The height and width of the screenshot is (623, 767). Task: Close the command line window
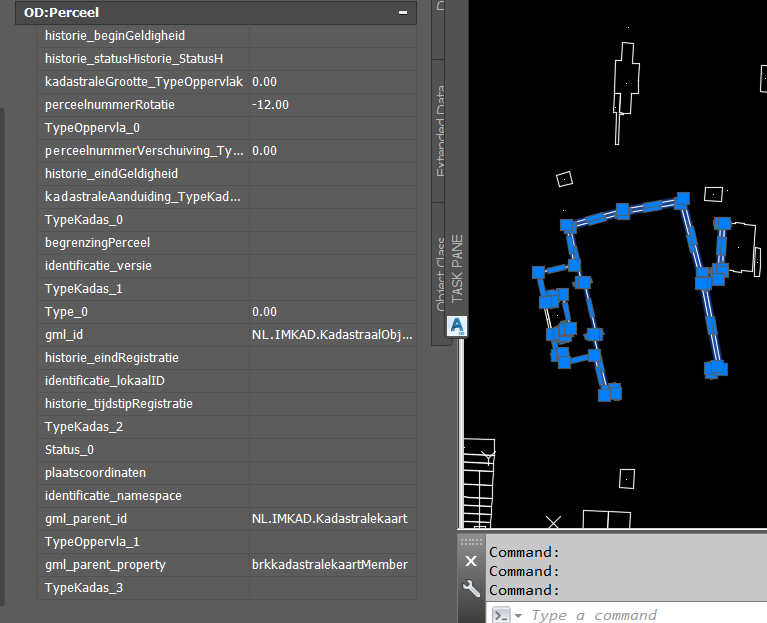coord(471,561)
